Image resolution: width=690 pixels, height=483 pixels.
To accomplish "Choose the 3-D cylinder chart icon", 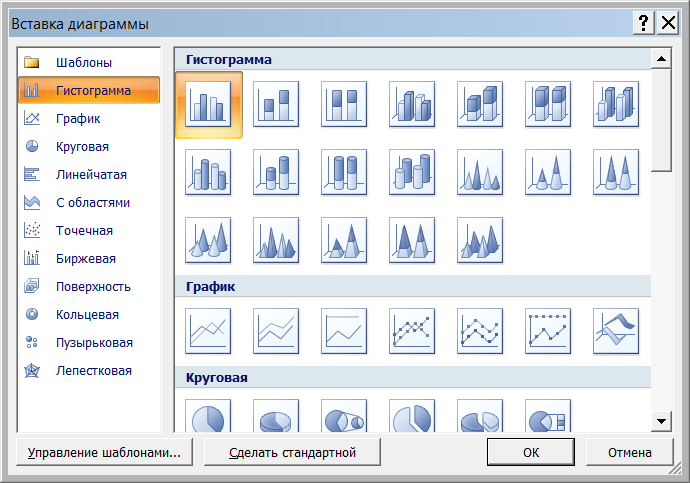I will (x=412, y=172).
